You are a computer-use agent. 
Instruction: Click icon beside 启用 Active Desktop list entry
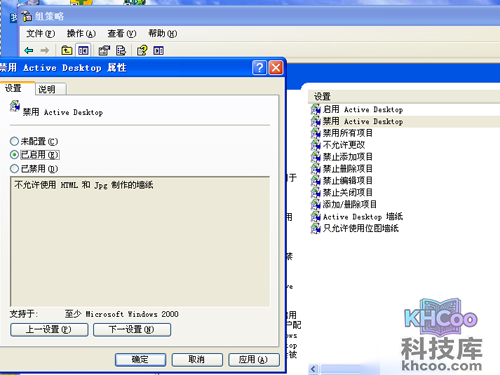[x=316, y=109]
